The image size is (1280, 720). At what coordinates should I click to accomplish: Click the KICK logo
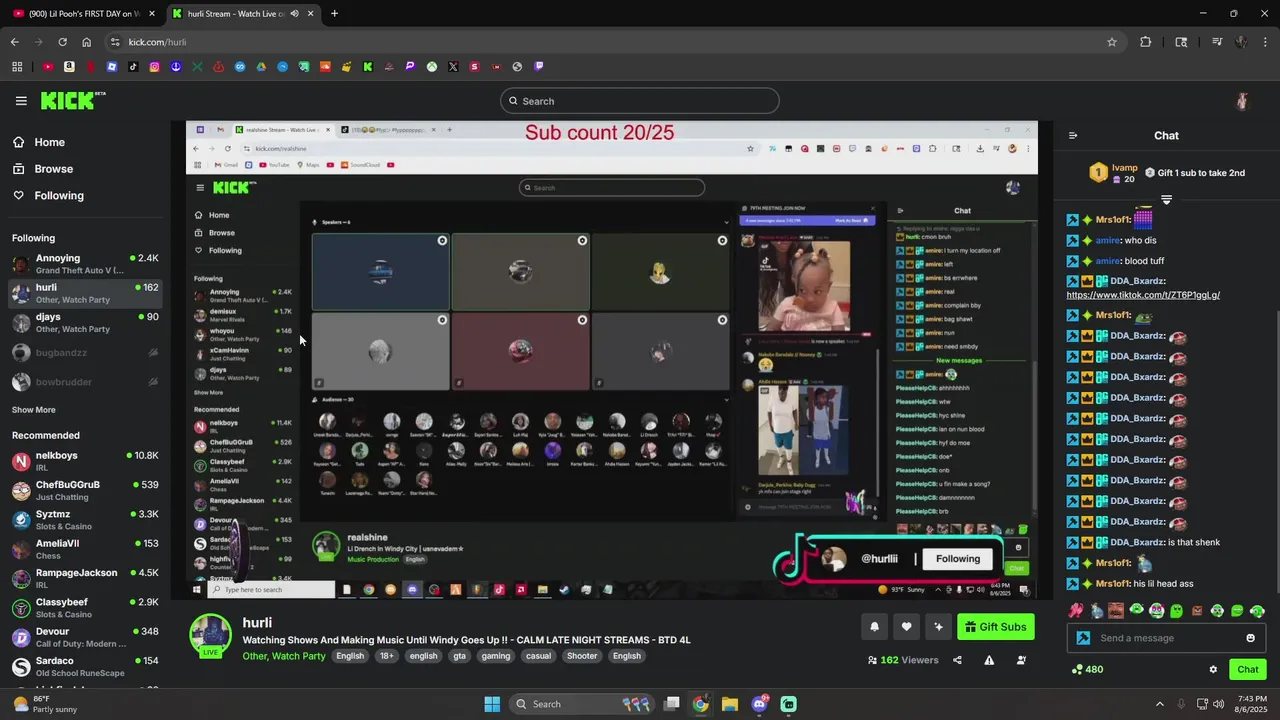tap(72, 100)
